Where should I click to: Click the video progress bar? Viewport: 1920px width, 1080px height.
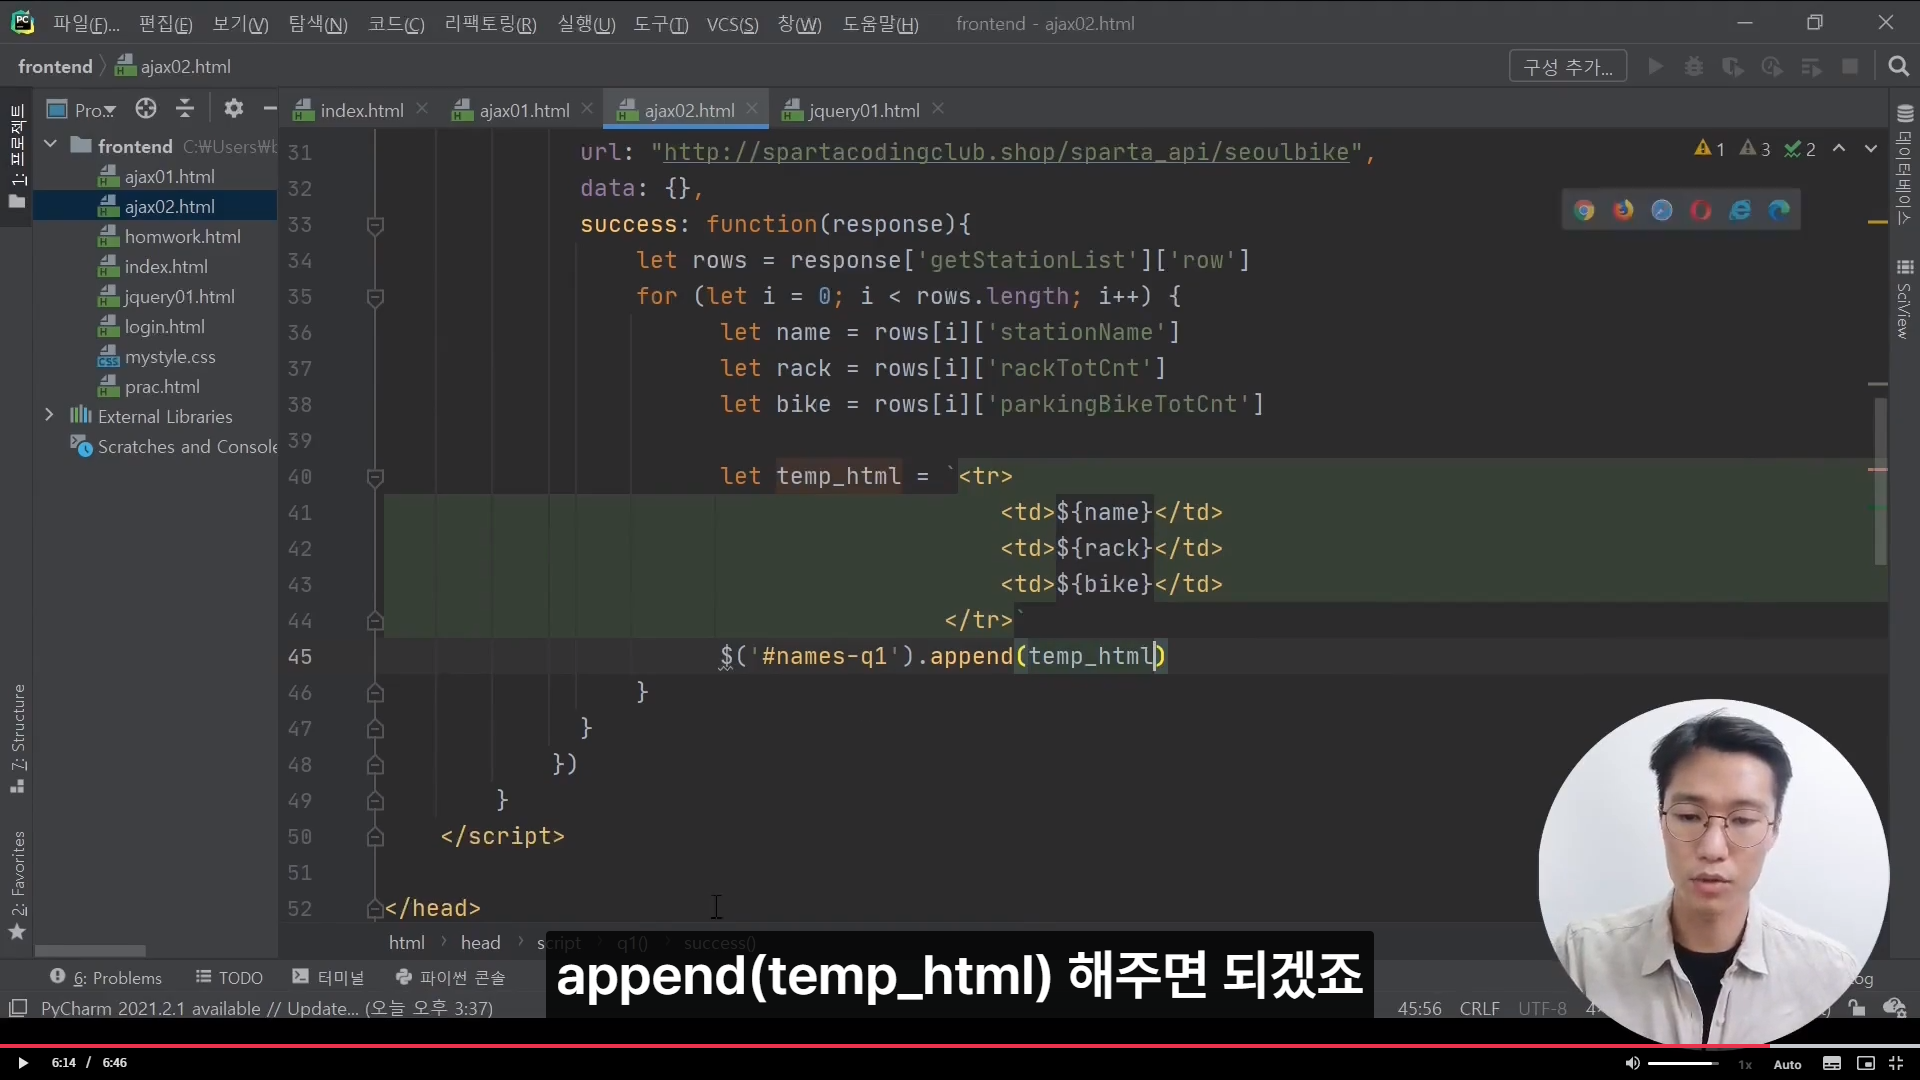[960, 1046]
